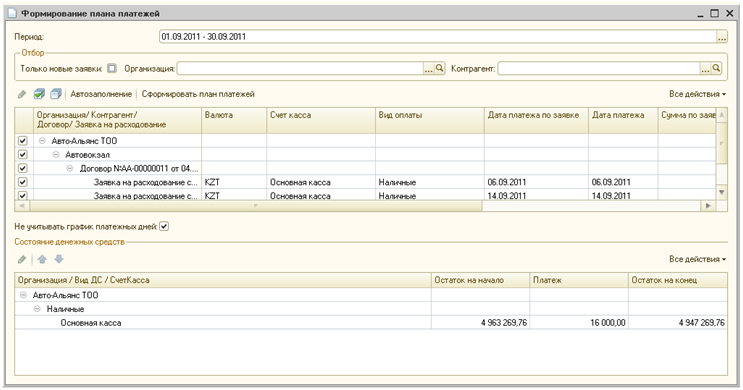Image resolution: width=743 pixels, height=390 pixels.
Task: Click the Период date range field
Action: tap(438, 37)
